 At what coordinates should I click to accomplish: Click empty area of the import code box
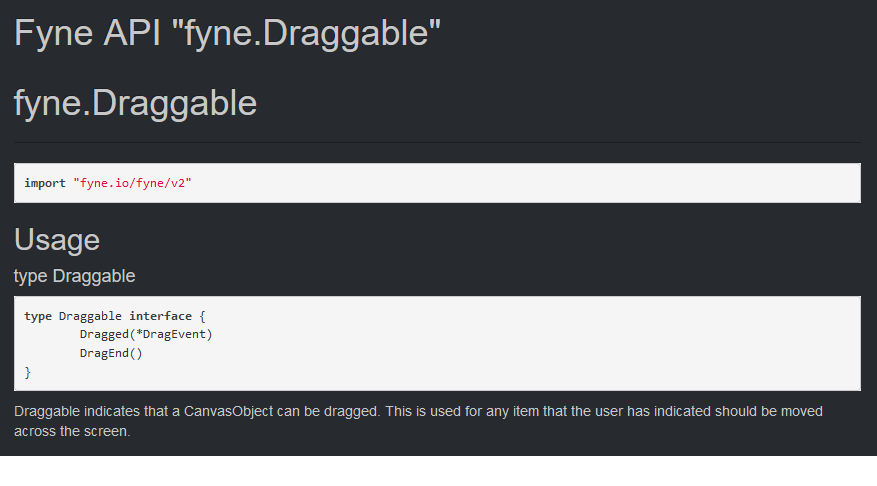tap(526, 183)
